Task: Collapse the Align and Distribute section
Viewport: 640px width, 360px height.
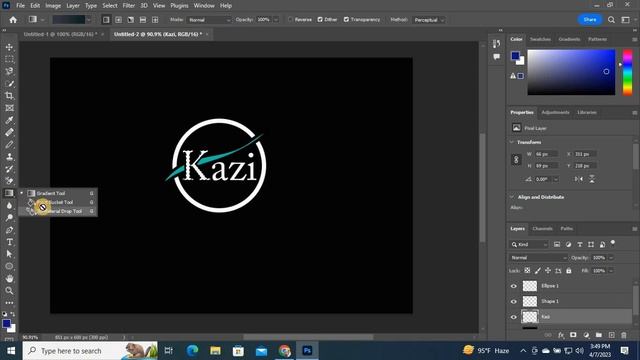Action: click(x=512, y=197)
